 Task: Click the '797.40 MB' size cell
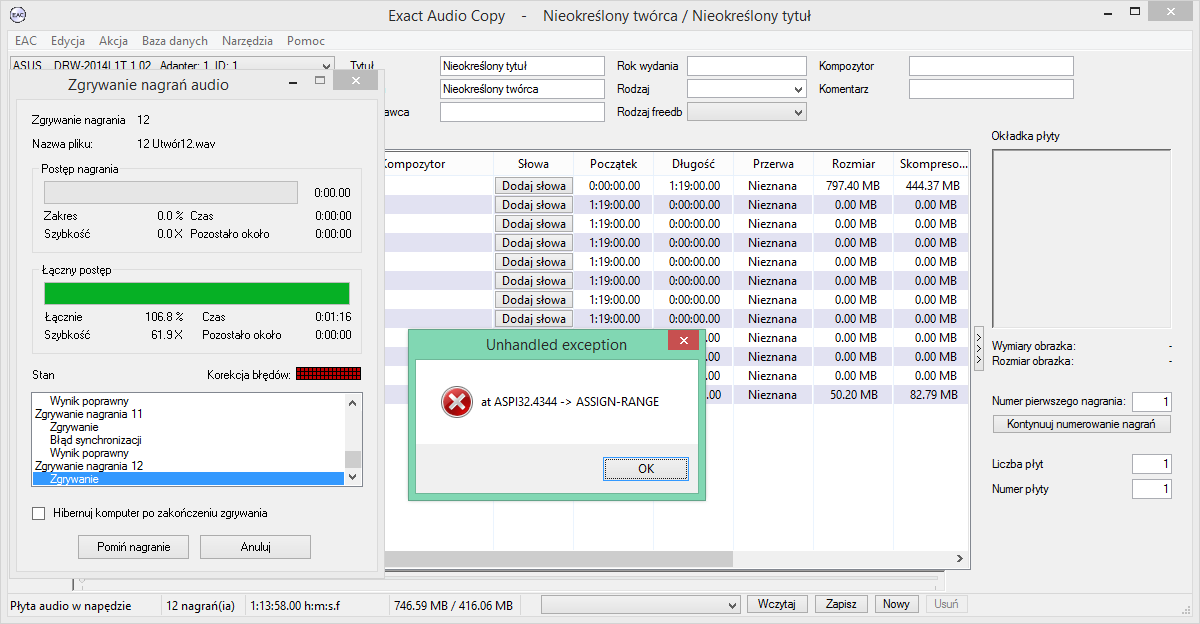pyautogui.click(x=853, y=186)
